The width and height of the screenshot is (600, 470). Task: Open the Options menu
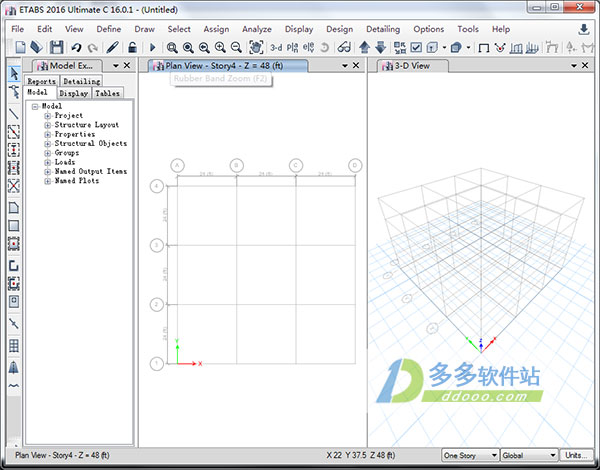(429, 29)
